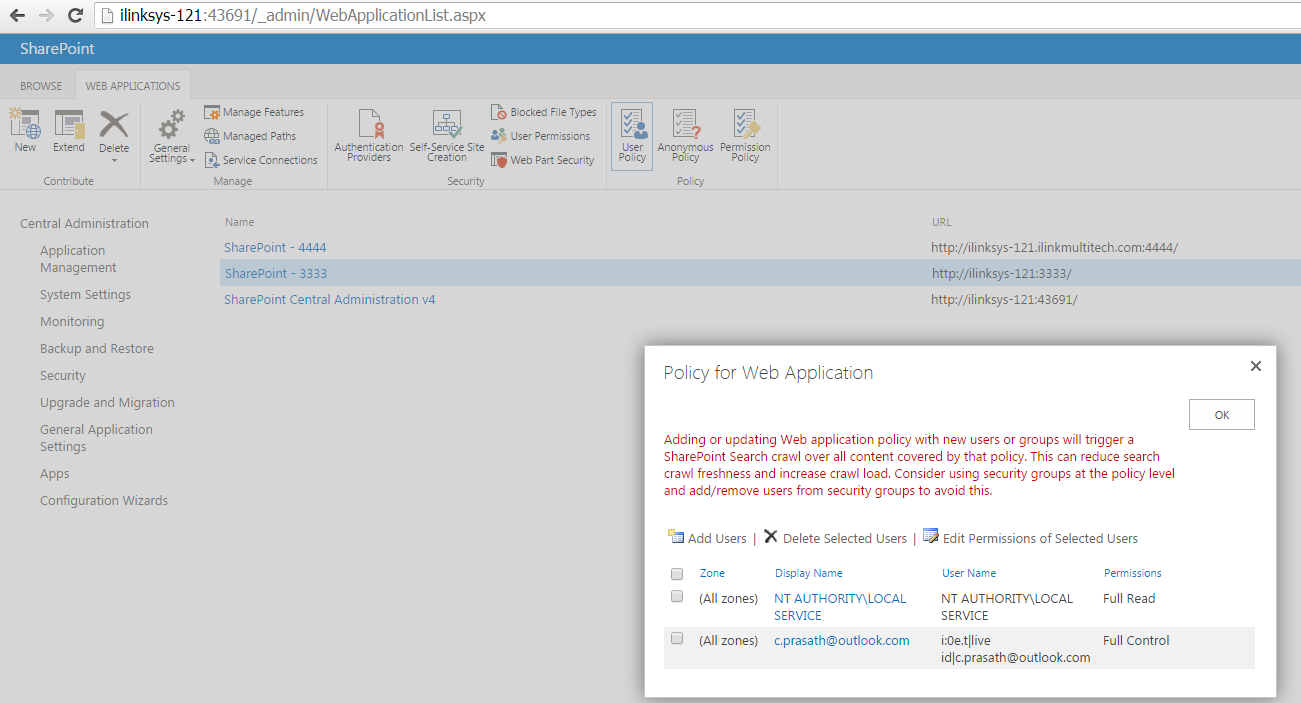
Task: Click the Full Control permission cell
Action: coord(1136,640)
